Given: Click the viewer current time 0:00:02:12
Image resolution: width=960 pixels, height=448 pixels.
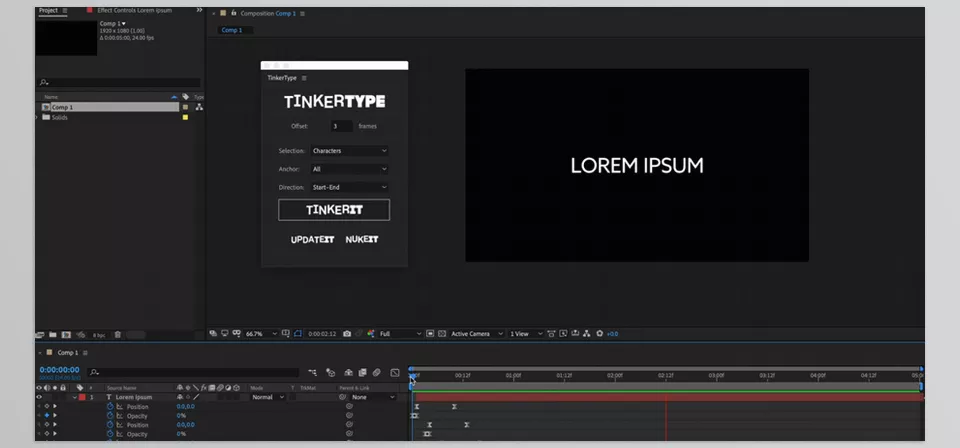Looking at the screenshot, I should (x=322, y=334).
